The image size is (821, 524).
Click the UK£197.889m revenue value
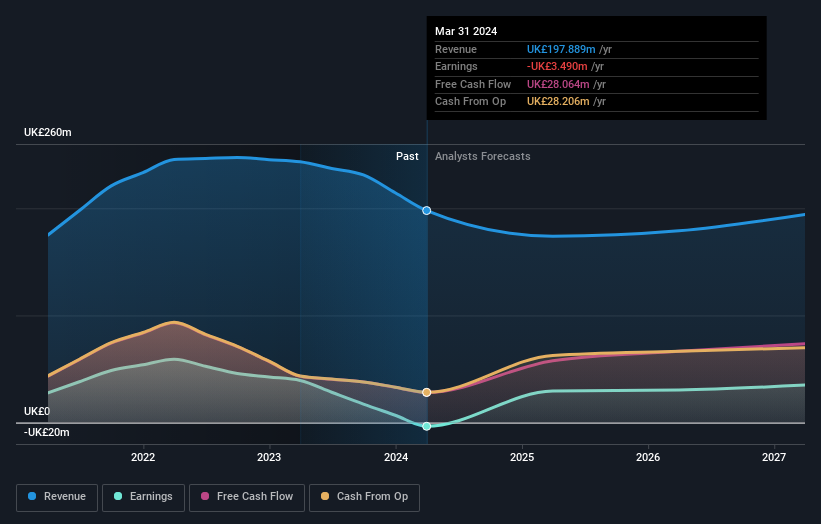tap(561, 49)
